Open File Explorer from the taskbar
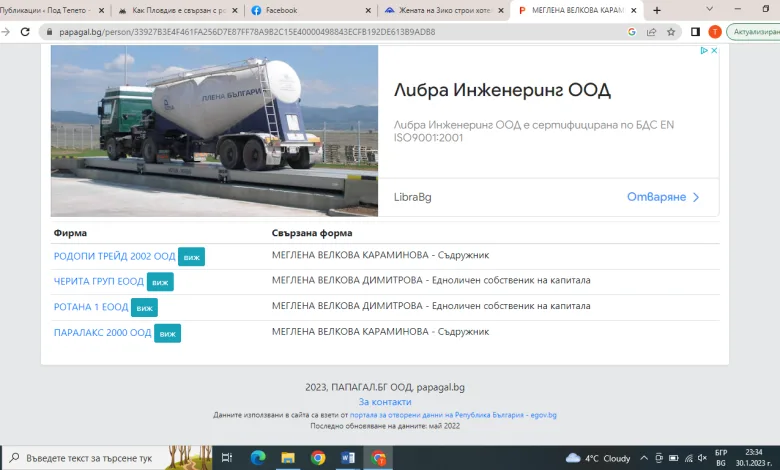The height and width of the screenshot is (470, 780). pyautogui.click(x=288, y=458)
